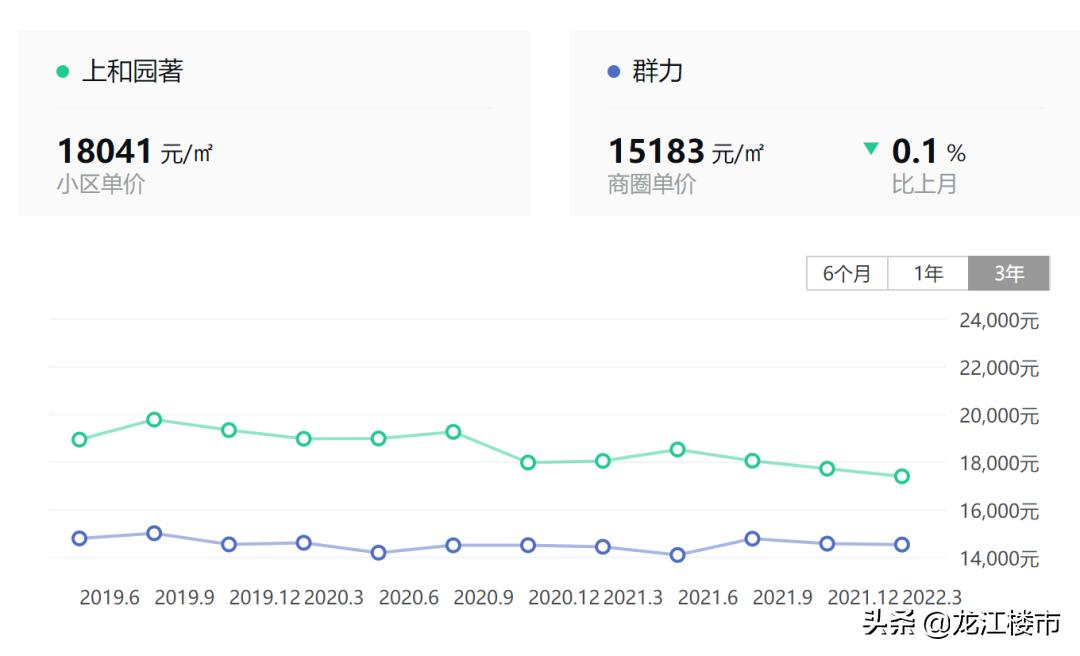Select the 6个月 time range tab
1080x656 pixels.
click(x=847, y=273)
